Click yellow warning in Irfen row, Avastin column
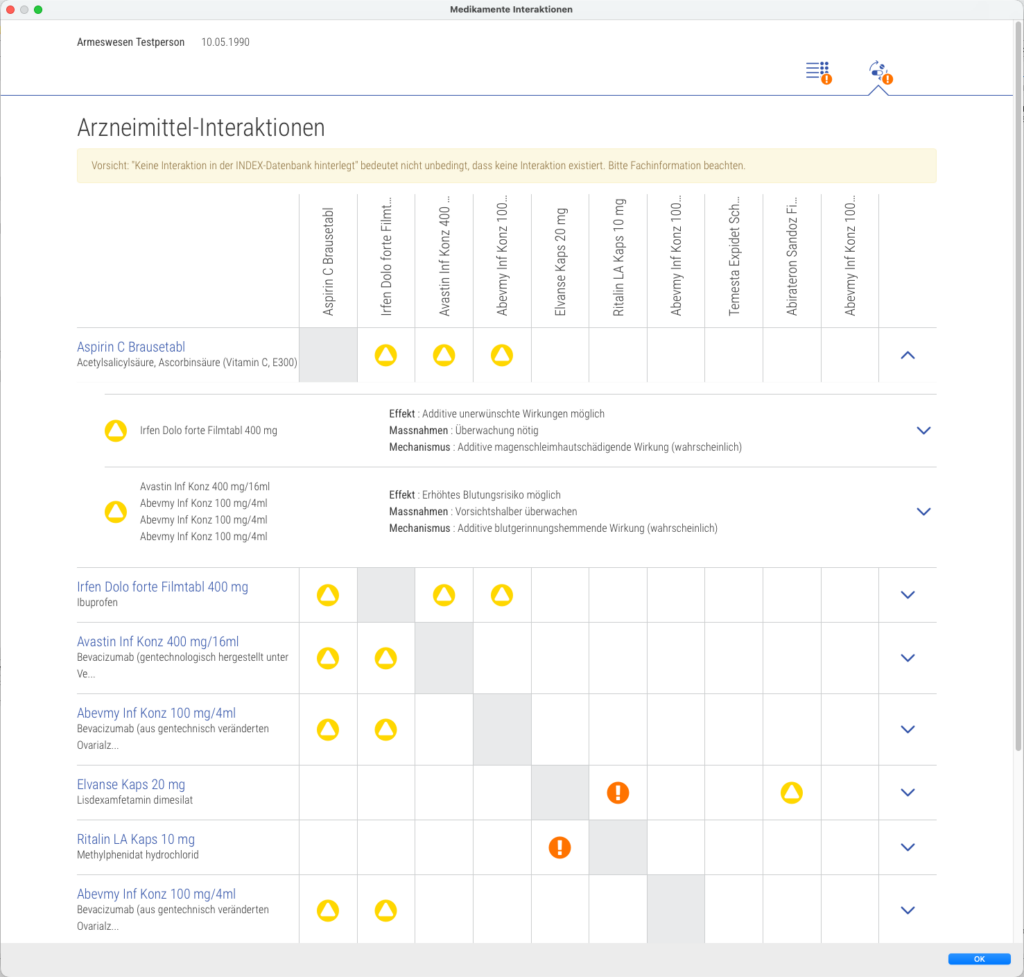The image size is (1024, 977). 444,595
